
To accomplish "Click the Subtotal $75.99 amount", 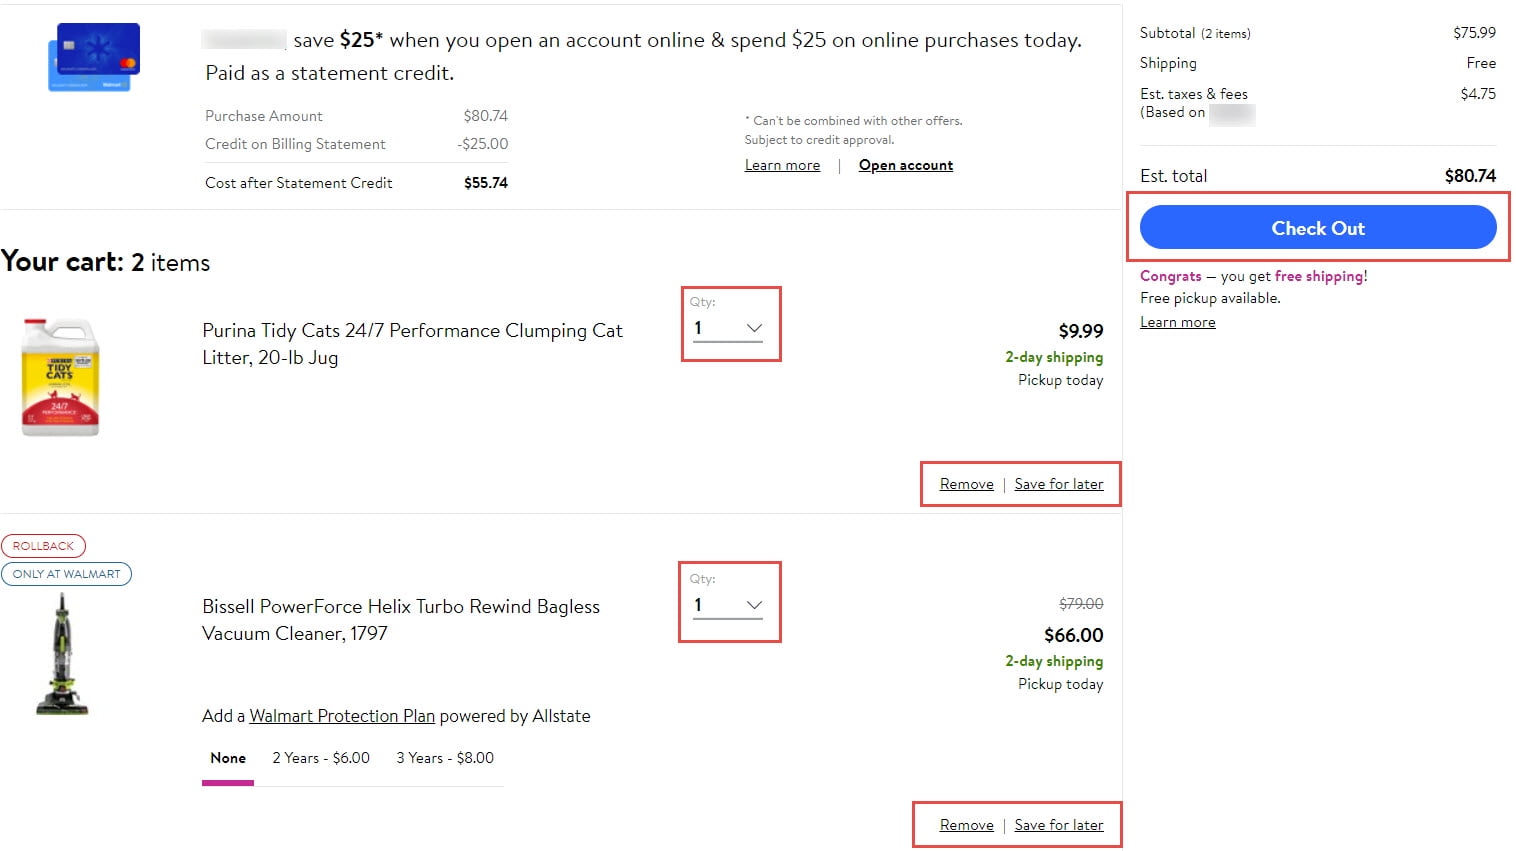I will [x=1474, y=33].
